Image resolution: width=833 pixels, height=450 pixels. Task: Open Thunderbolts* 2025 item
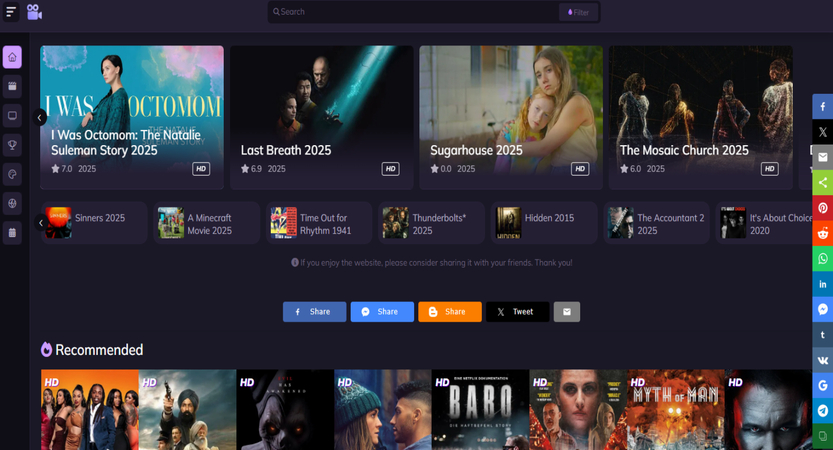(x=431, y=223)
